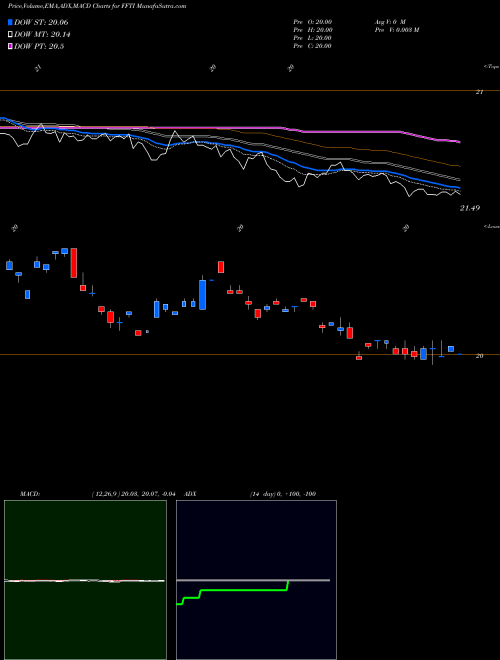
Task: Select the 'DOW MT: 20.14' legend text
Action: [x=42, y=35]
